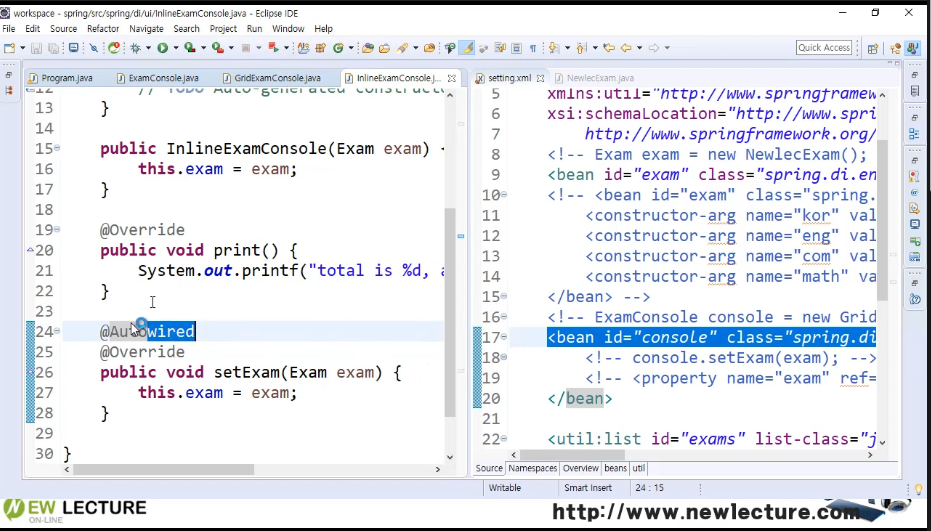The image size is (931, 531).
Task: Click the Back navigation yellow arrow
Action: (626, 48)
